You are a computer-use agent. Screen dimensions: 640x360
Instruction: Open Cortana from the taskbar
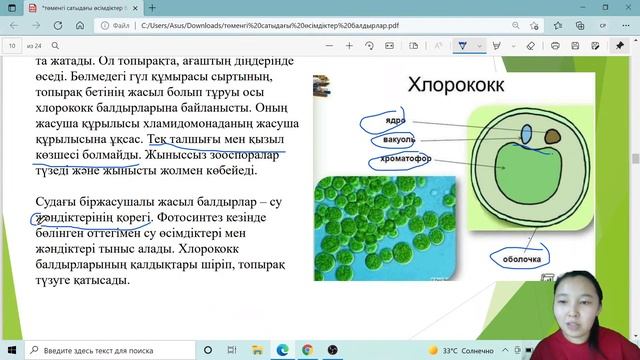point(208,350)
